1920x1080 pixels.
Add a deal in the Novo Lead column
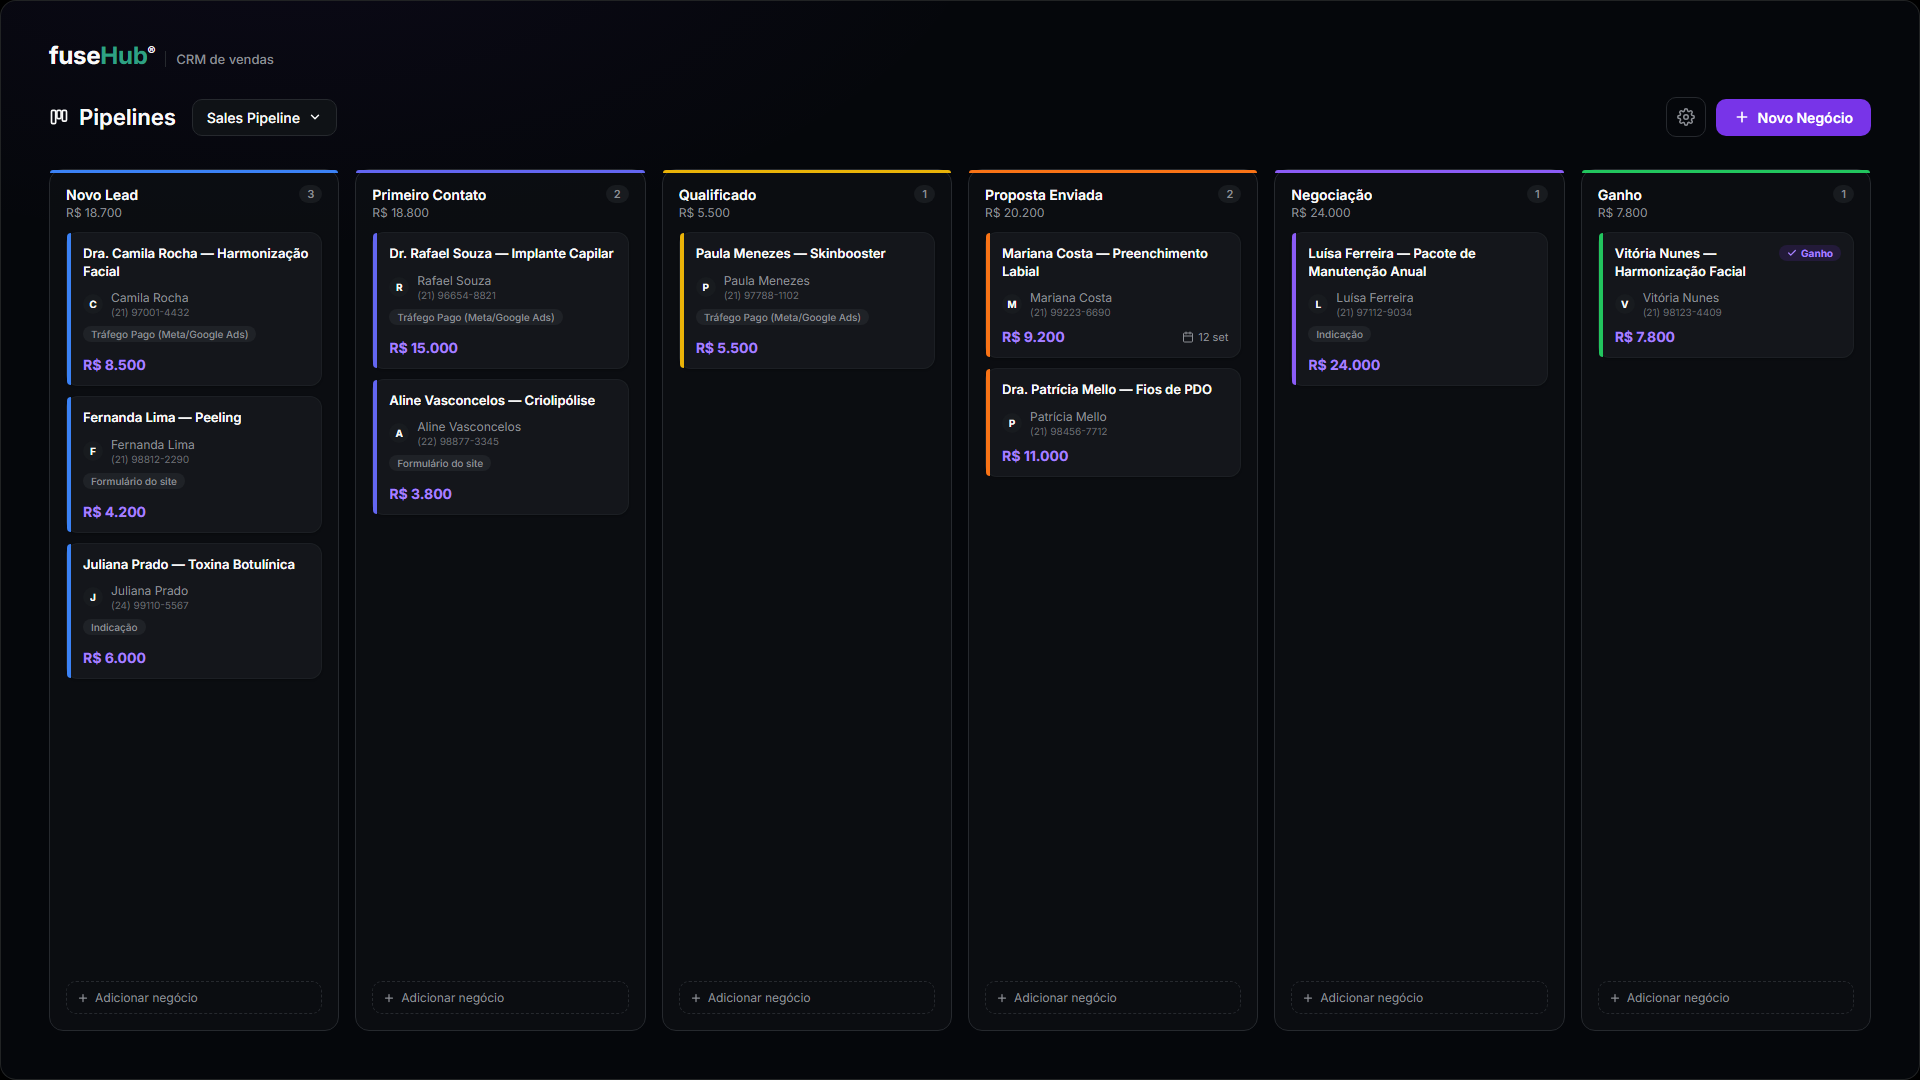pos(194,997)
